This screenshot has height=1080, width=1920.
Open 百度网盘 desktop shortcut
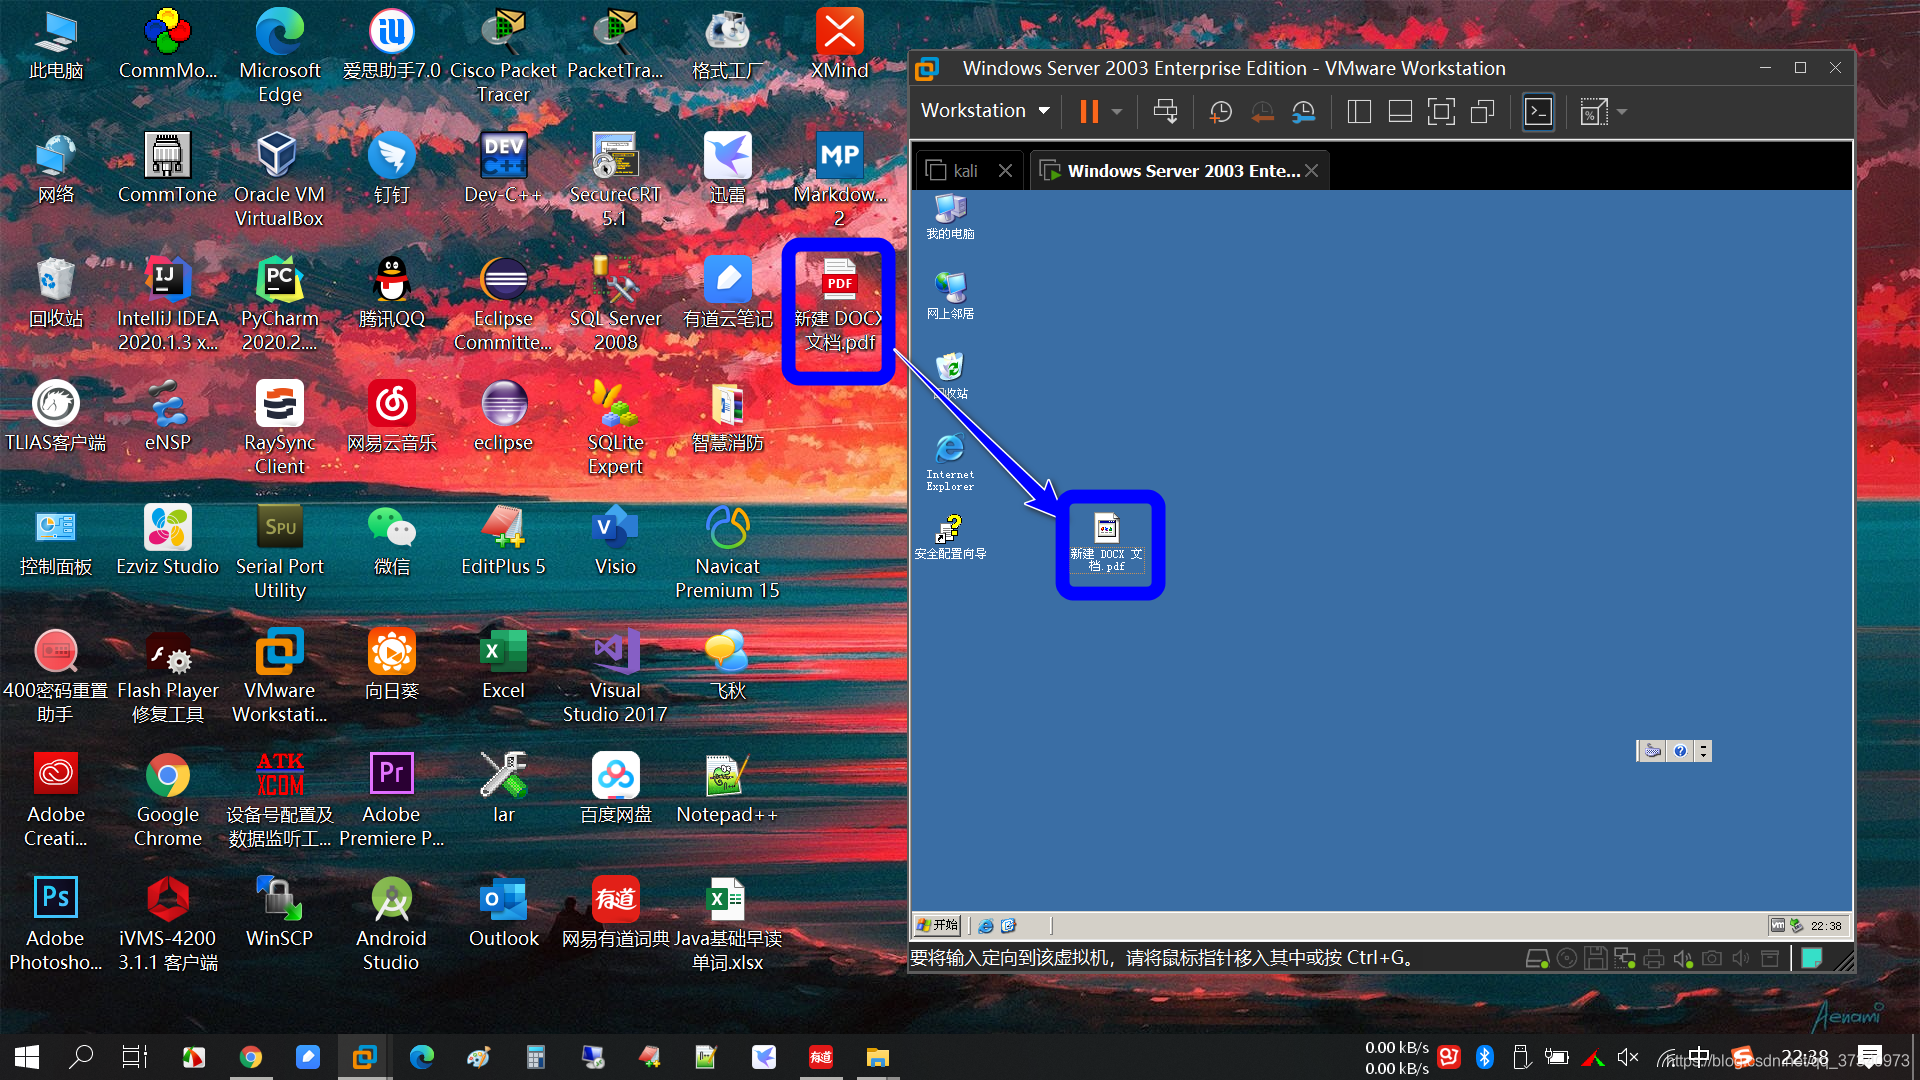tap(615, 787)
